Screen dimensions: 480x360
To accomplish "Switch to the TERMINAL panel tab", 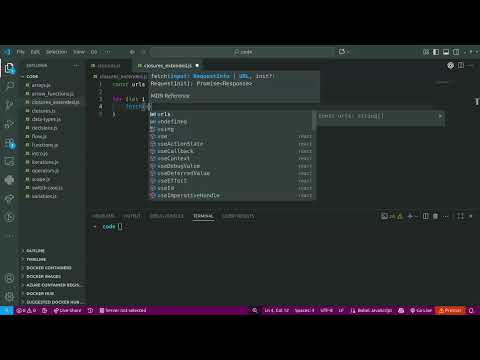I will pos(203,216).
